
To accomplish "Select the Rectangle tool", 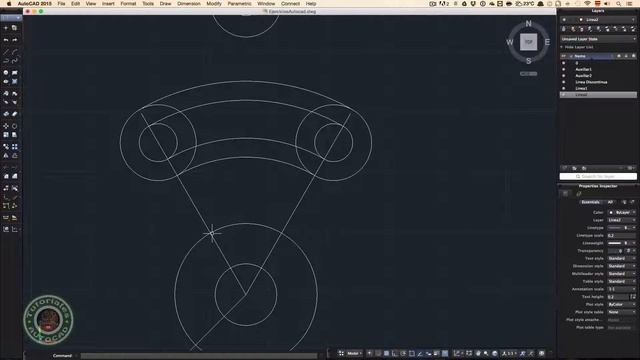I will [x=15, y=73].
